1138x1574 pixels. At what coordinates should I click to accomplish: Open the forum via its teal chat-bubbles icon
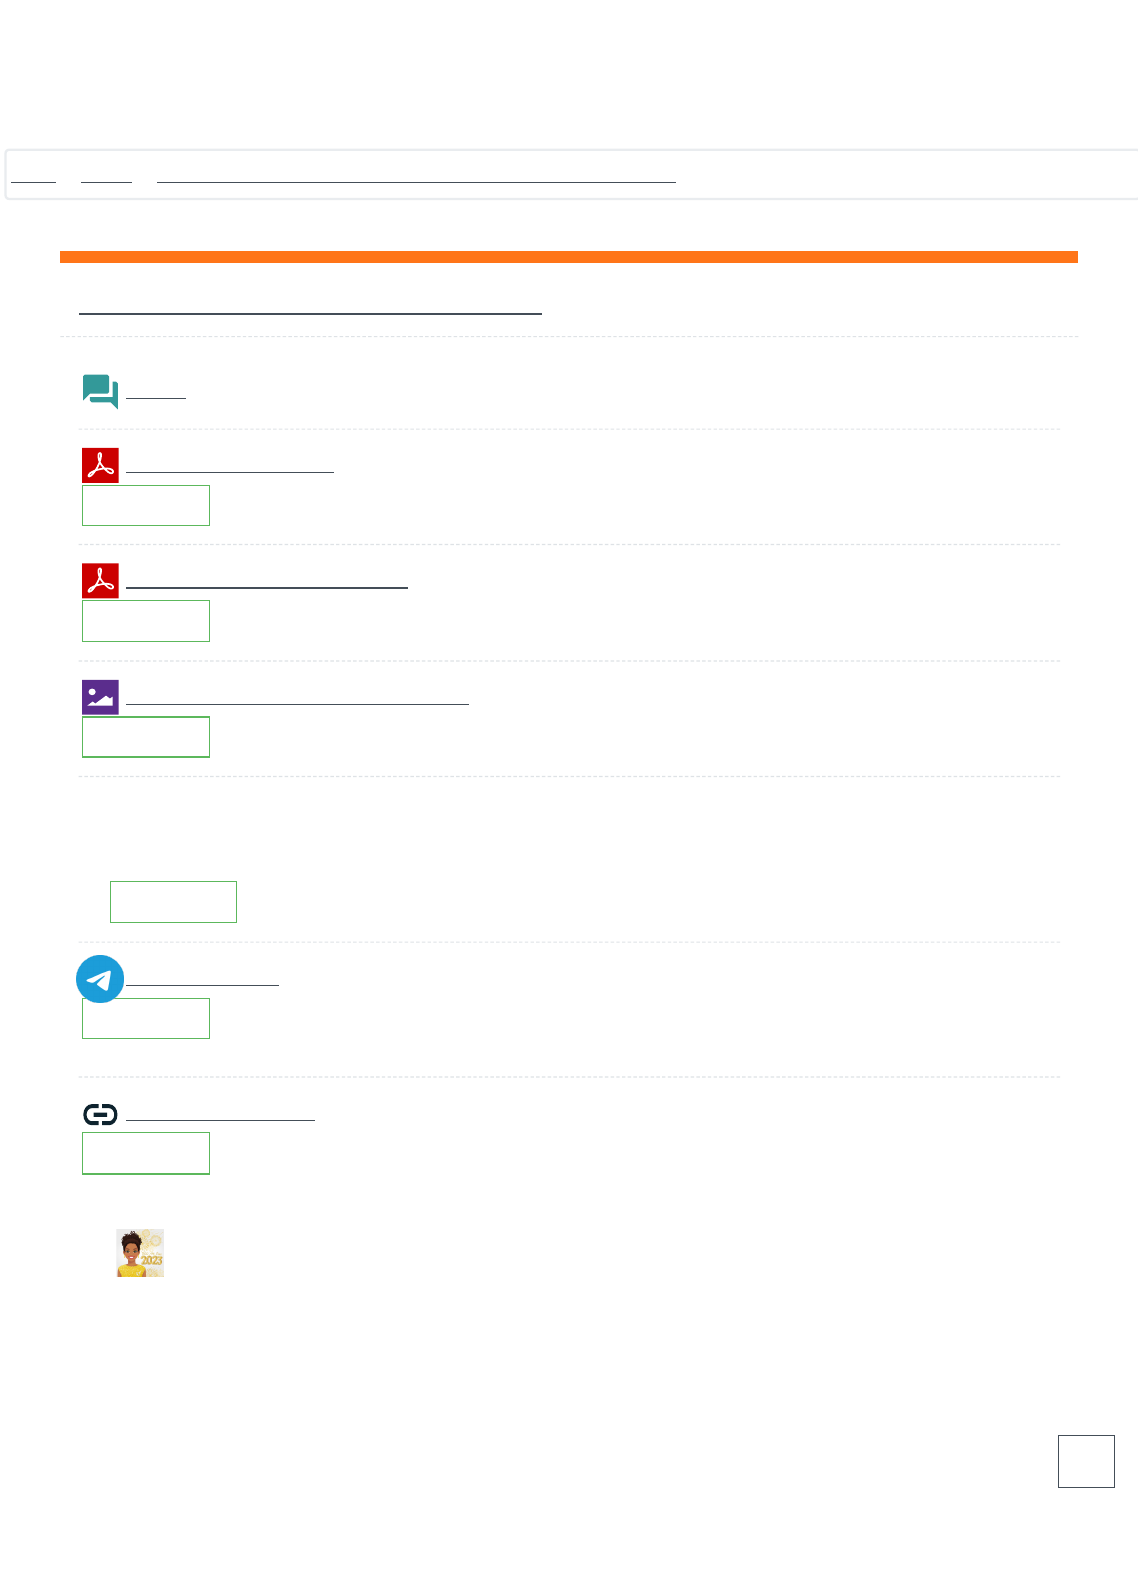pos(100,391)
